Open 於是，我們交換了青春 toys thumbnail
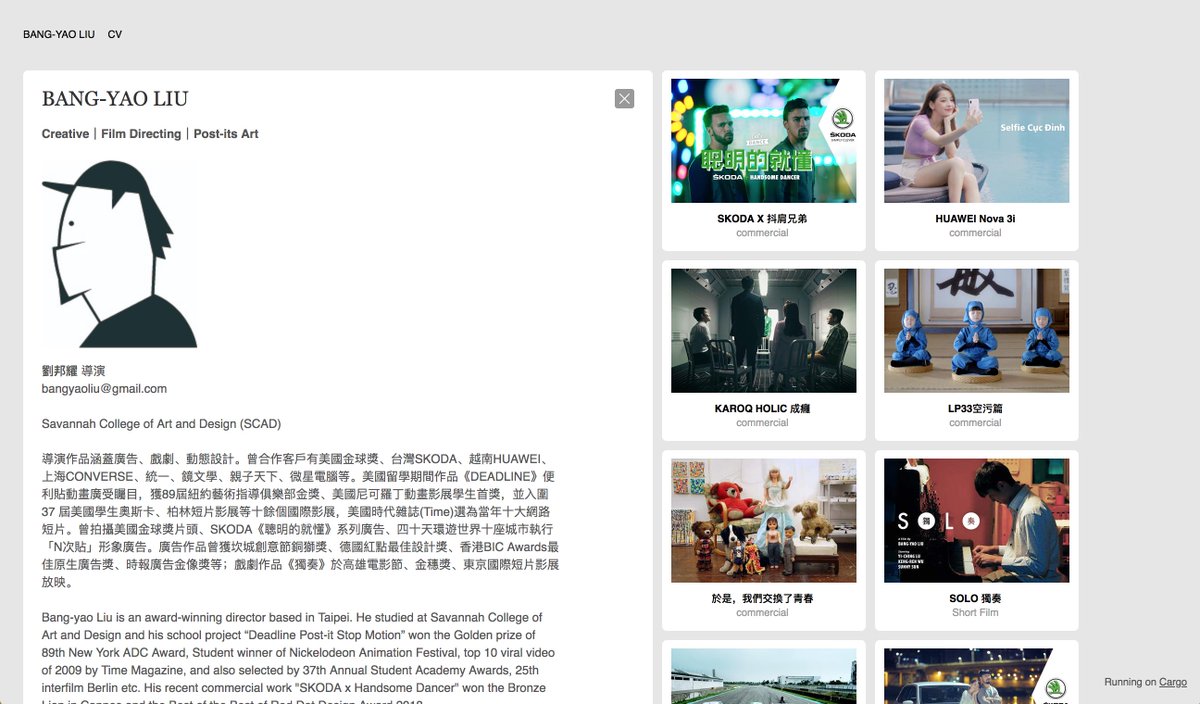The height and width of the screenshot is (704, 1200). click(x=763, y=521)
